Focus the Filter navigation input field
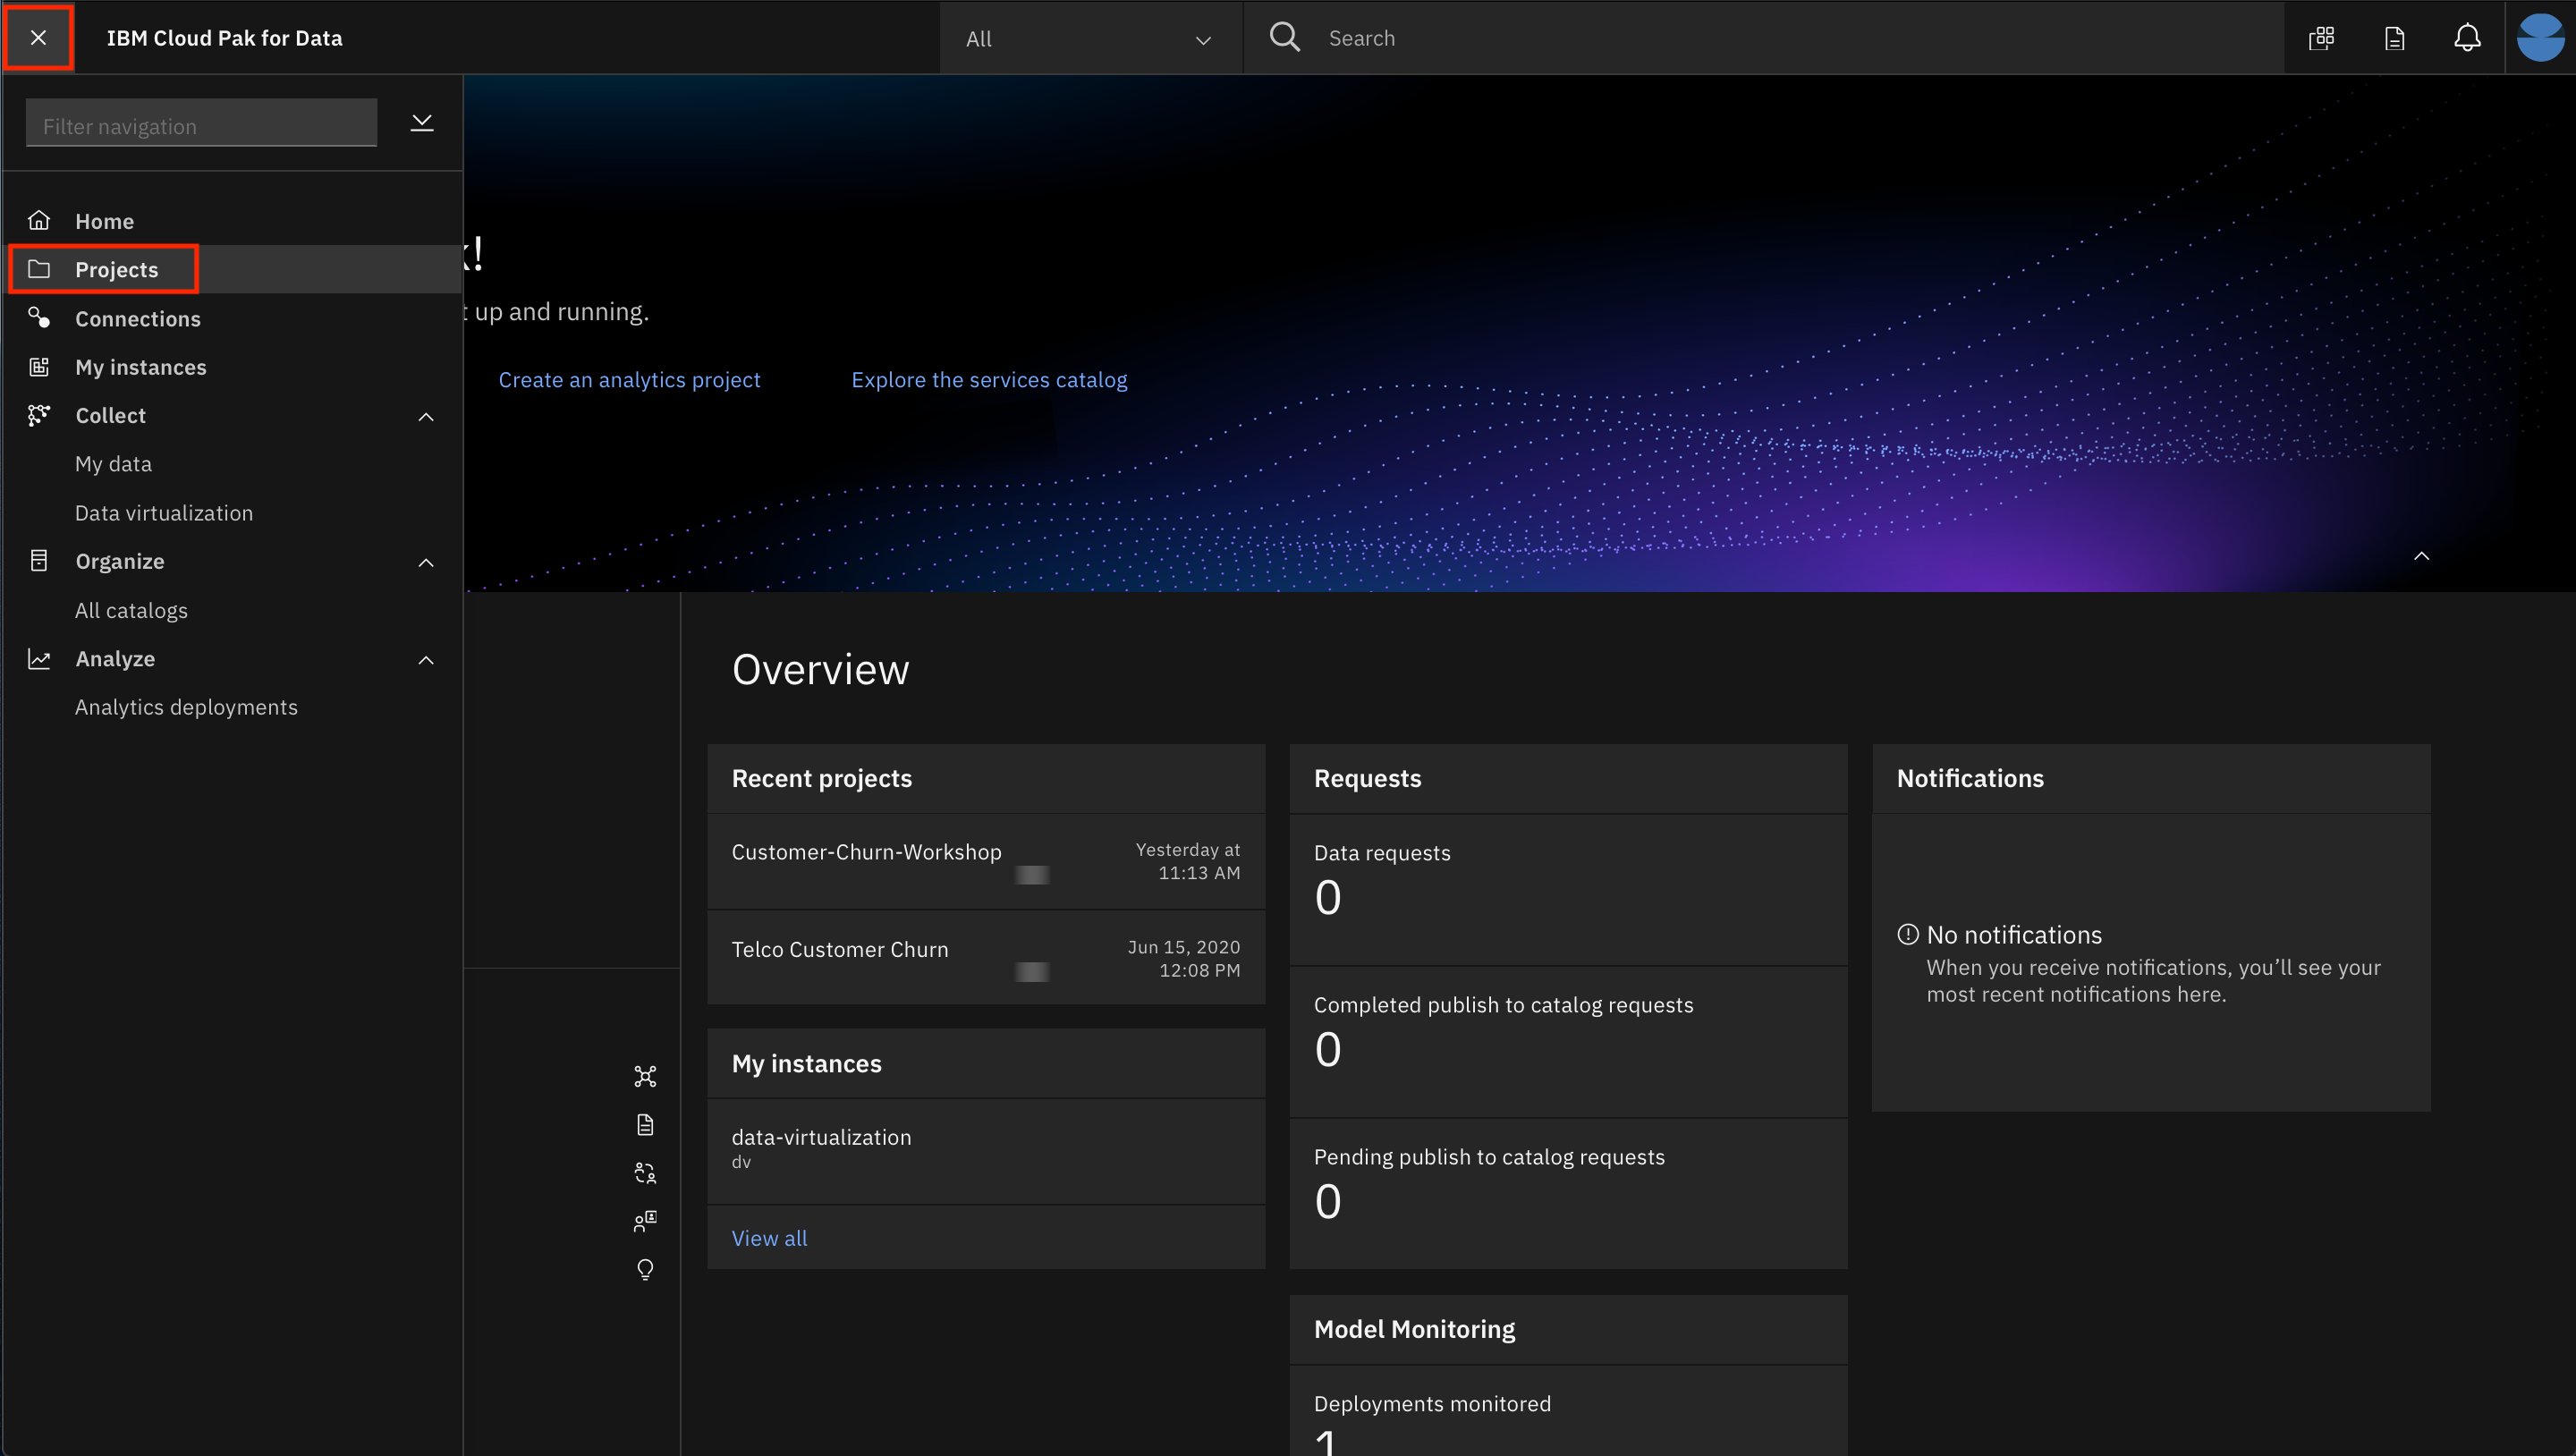This screenshot has height=1456, width=2576. tap(201, 125)
